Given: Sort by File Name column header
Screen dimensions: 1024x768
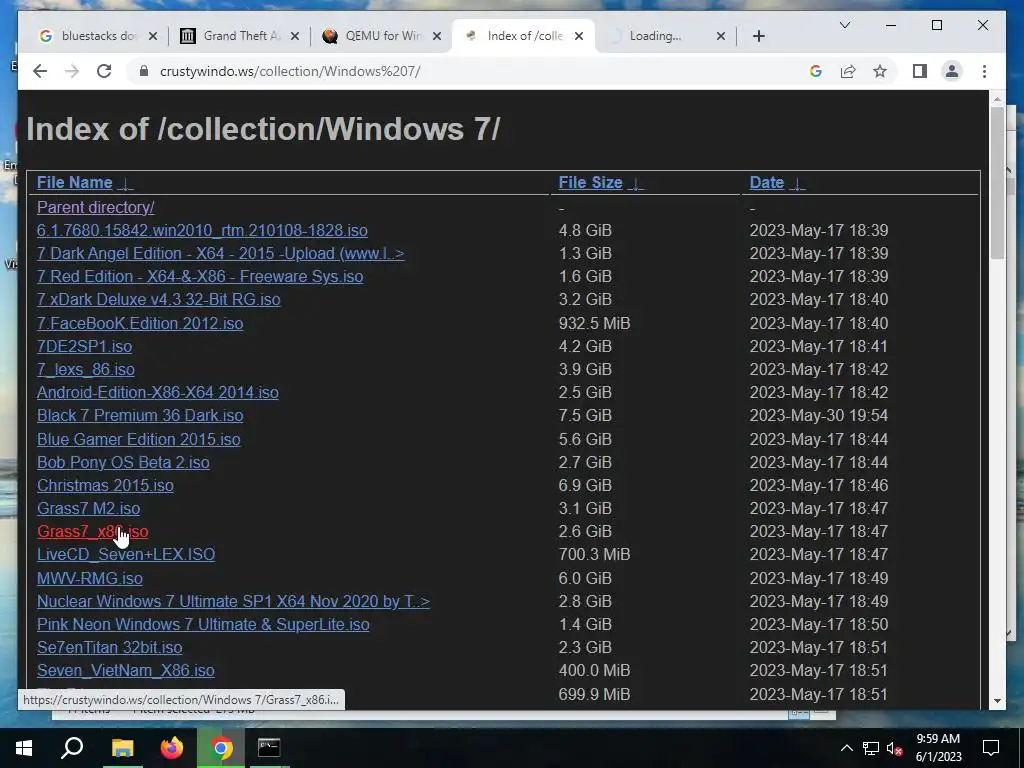Looking at the screenshot, I should click(x=74, y=182).
